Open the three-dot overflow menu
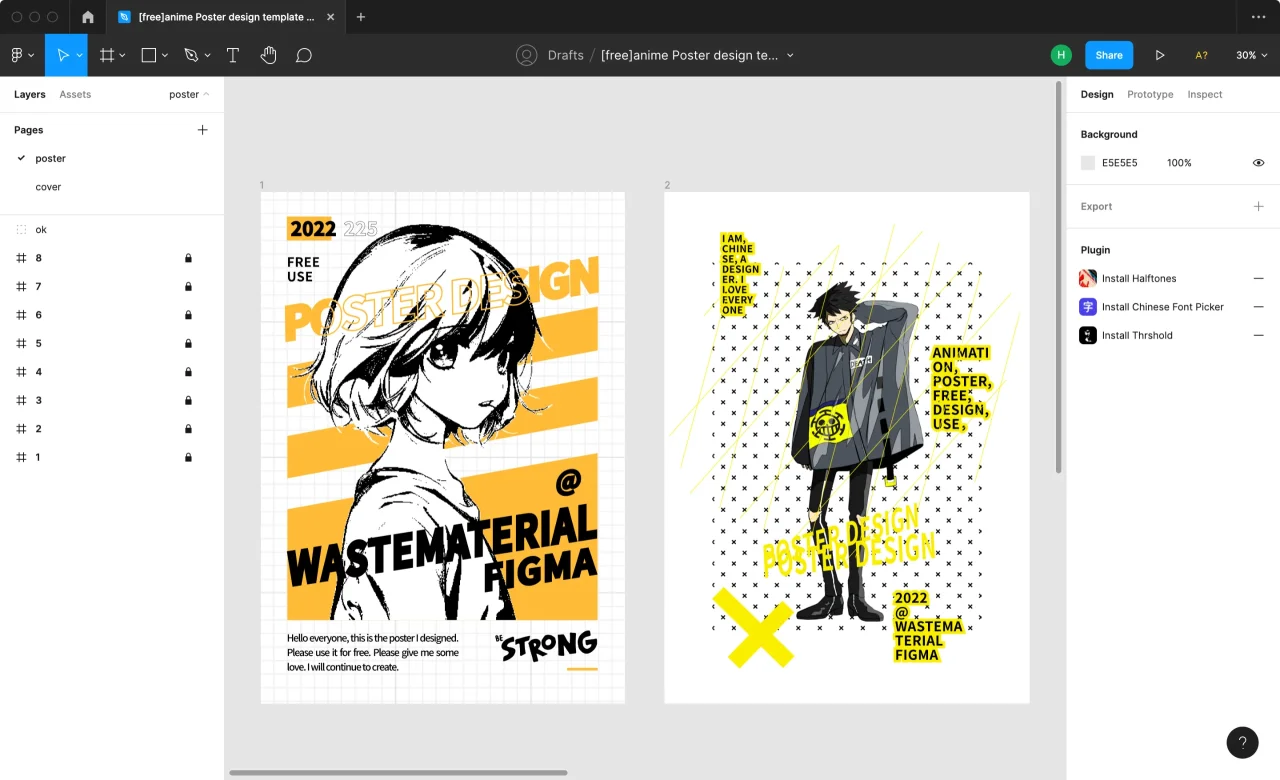Viewport: 1280px width, 780px height. (x=1258, y=17)
